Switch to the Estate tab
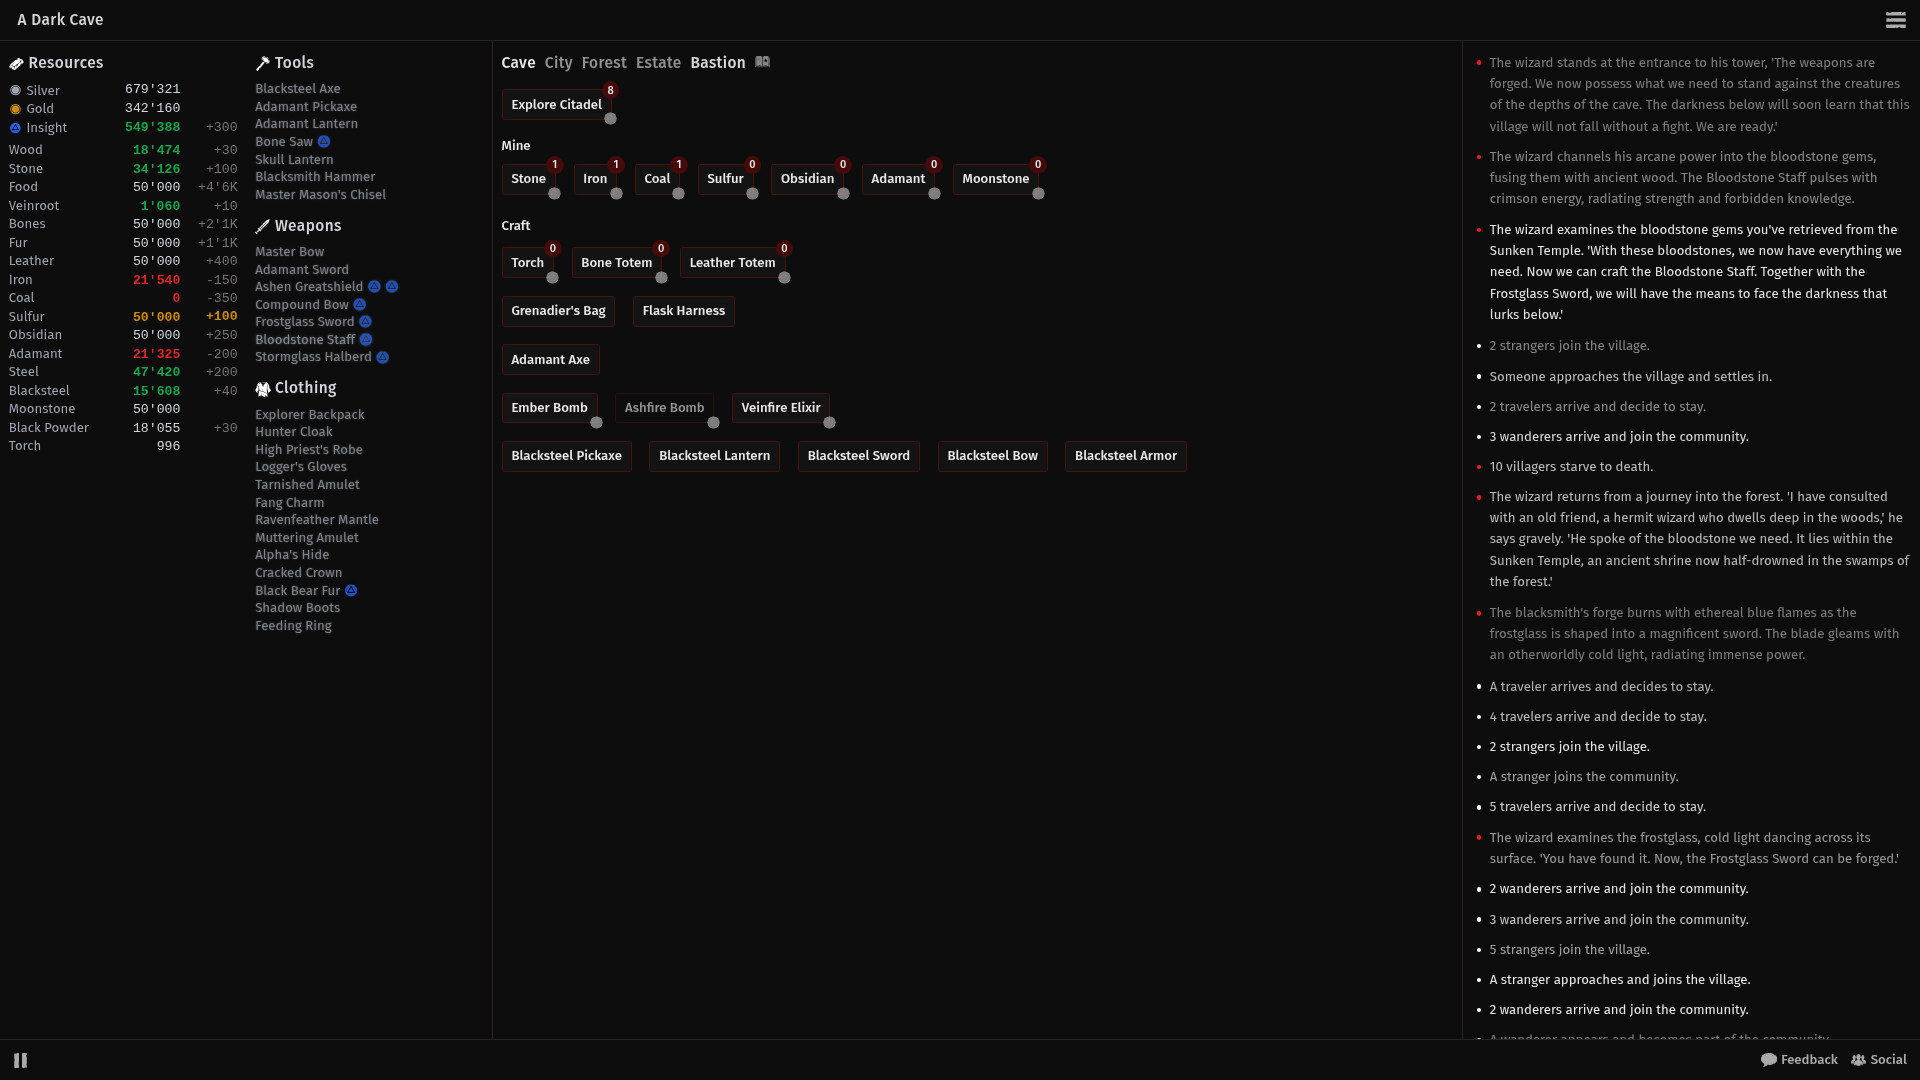Image resolution: width=1920 pixels, height=1080 pixels. tap(658, 63)
